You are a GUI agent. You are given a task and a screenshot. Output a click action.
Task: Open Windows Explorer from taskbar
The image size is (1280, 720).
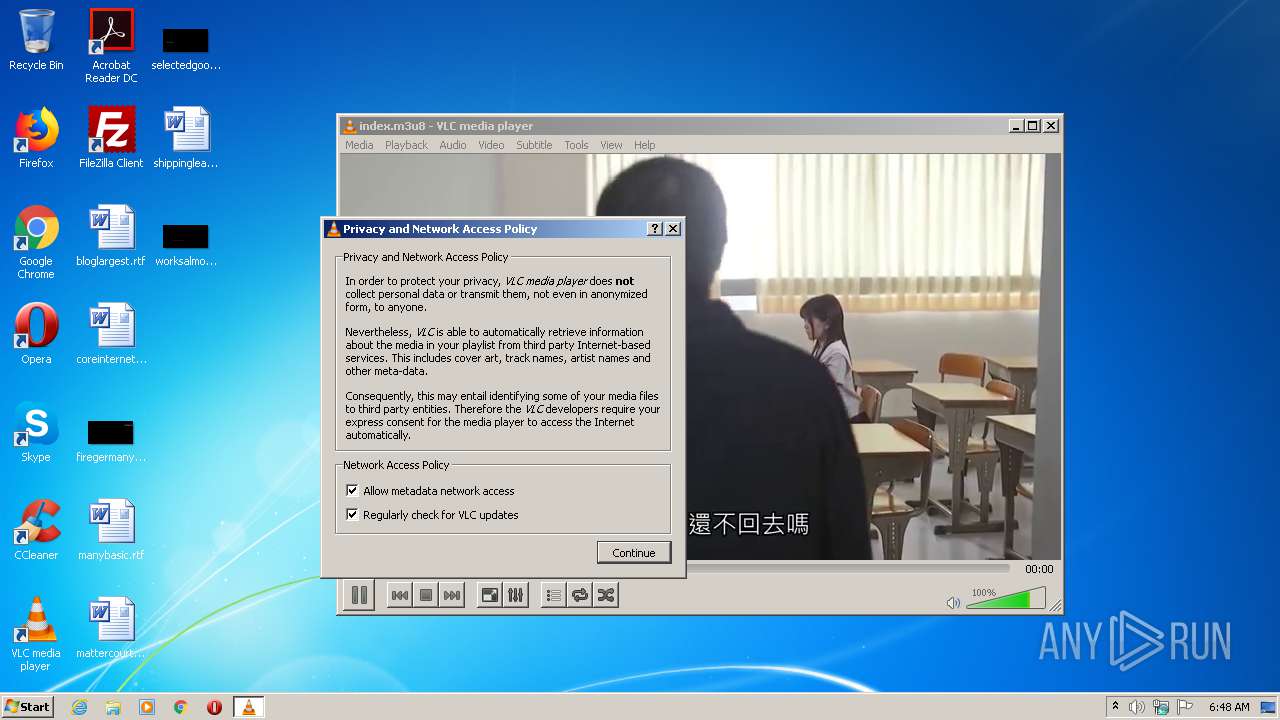(113, 707)
